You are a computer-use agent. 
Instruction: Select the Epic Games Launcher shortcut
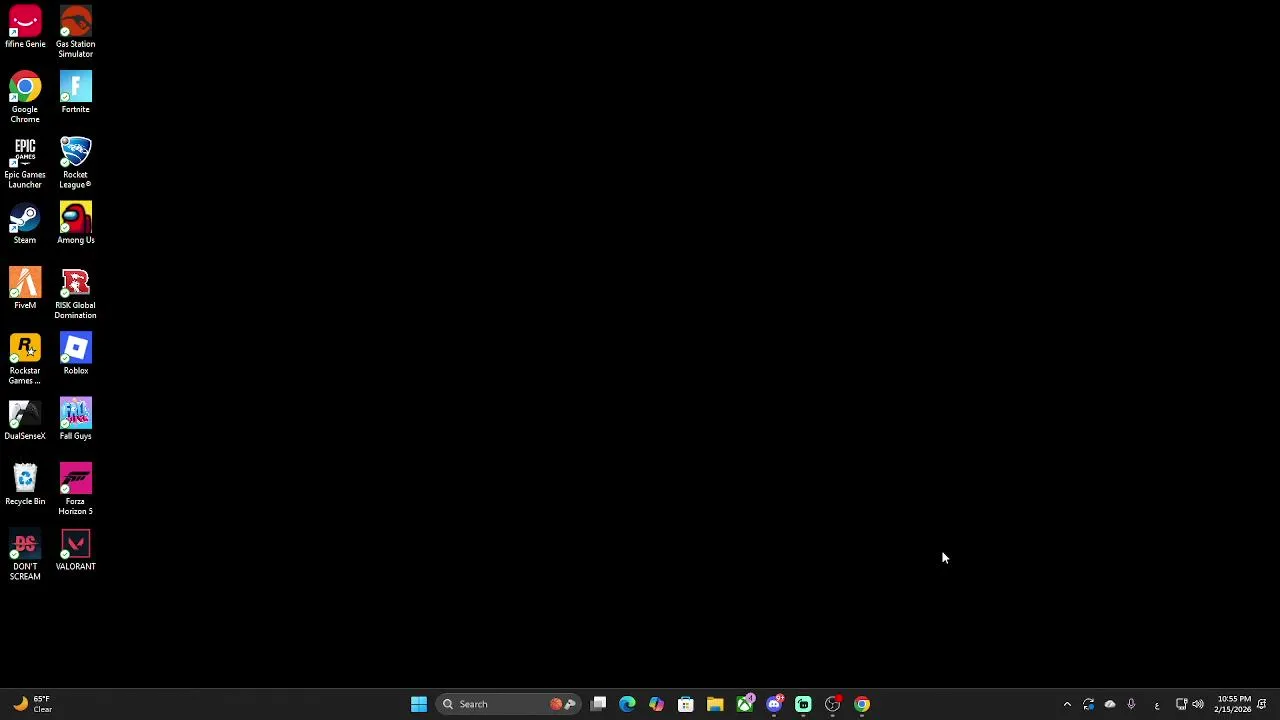pos(25,162)
